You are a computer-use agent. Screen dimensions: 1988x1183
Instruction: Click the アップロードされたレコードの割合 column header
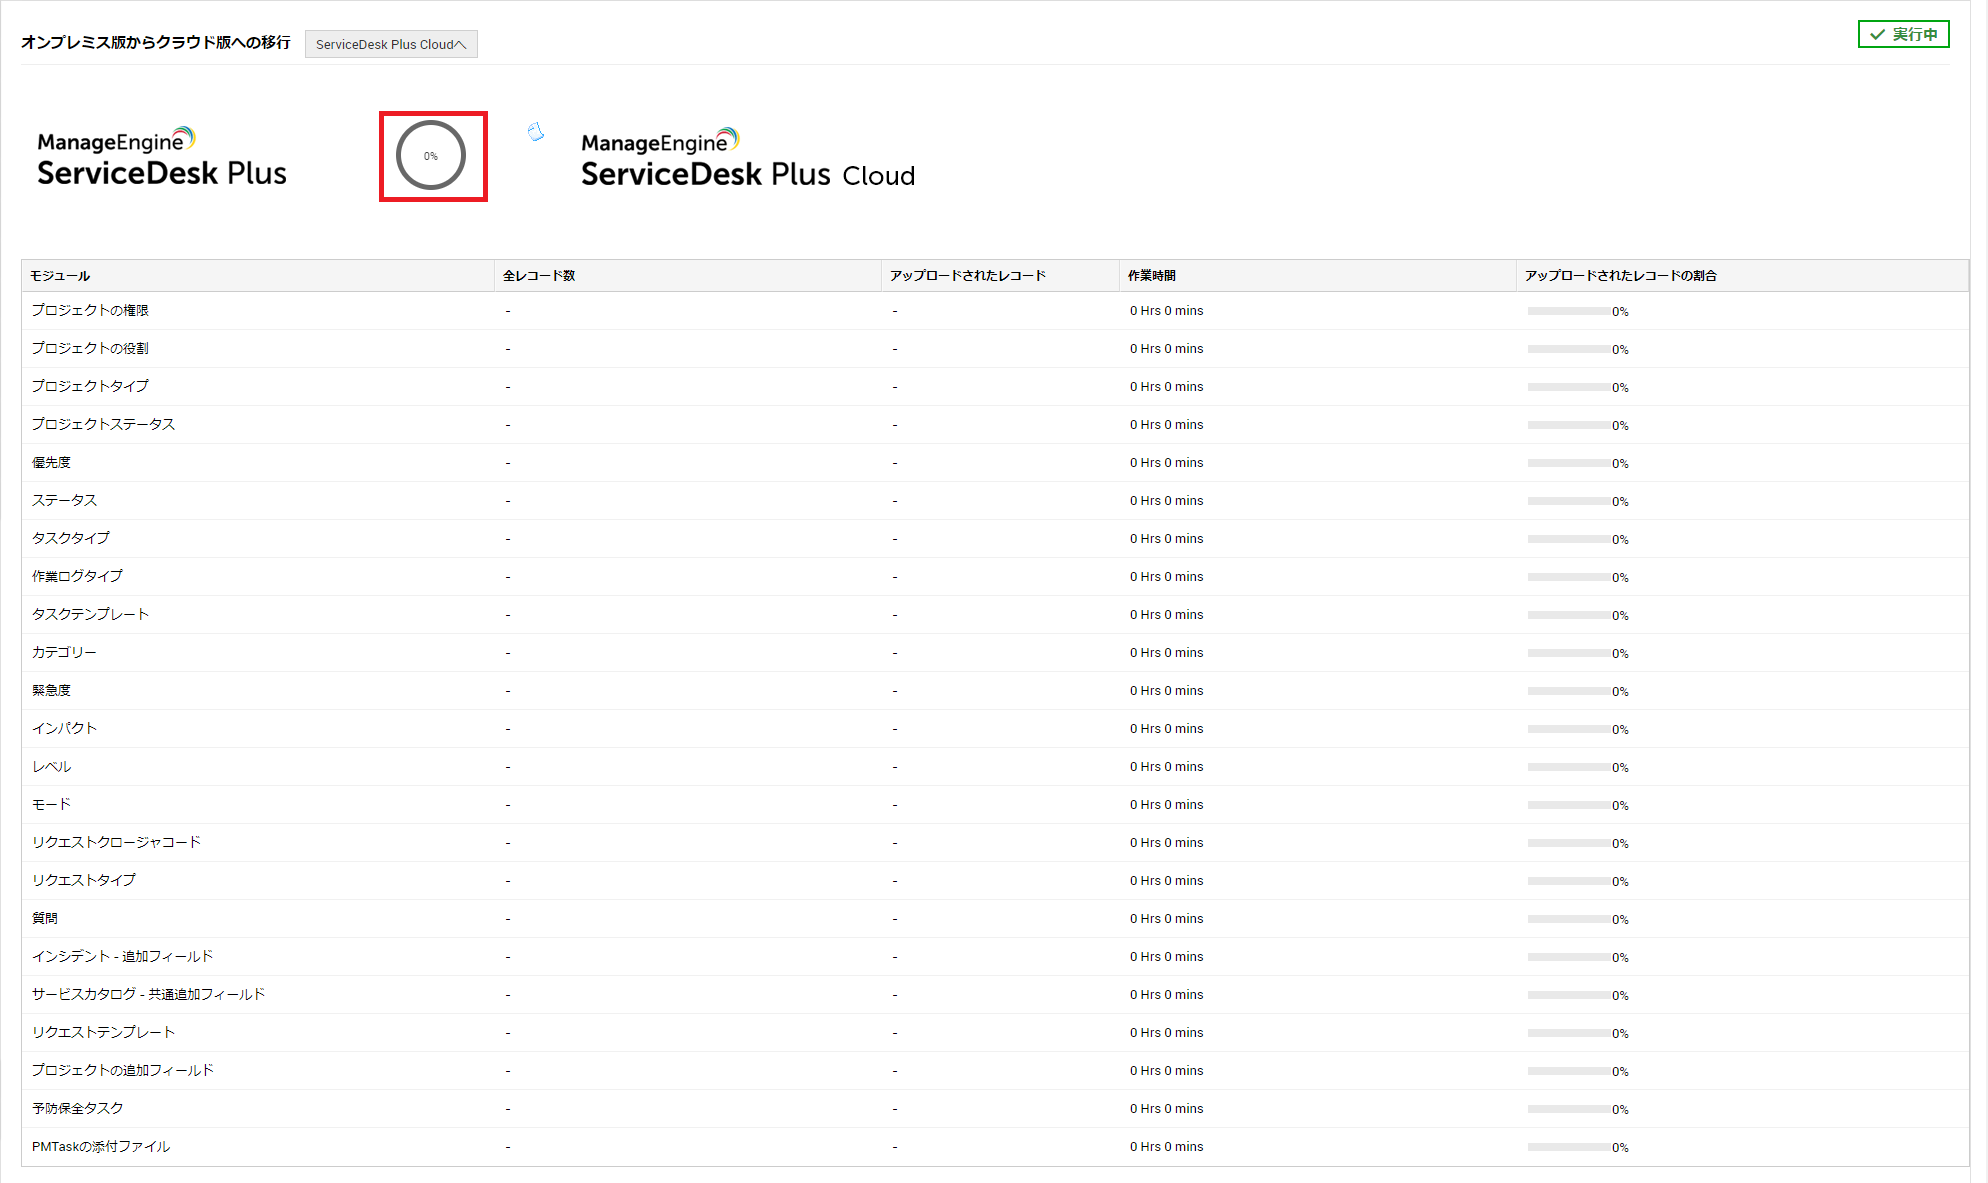(x=1620, y=276)
